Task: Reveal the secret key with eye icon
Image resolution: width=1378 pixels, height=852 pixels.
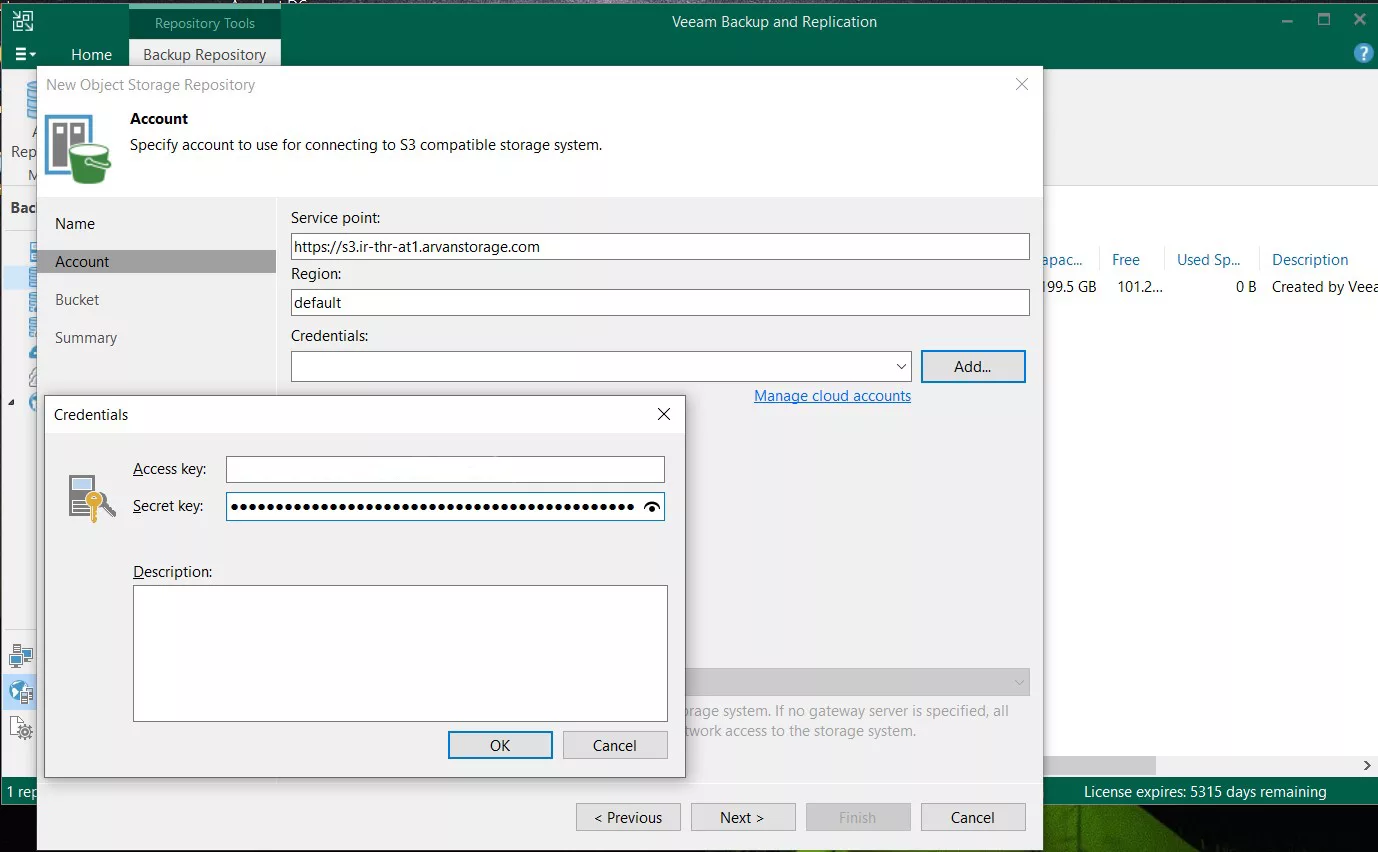Action: [x=652, y=508]
